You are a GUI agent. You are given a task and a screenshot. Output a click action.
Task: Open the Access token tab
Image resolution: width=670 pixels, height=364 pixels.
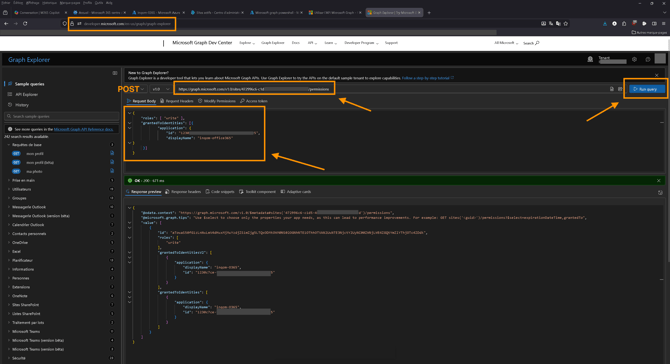(x=254, y=101)
